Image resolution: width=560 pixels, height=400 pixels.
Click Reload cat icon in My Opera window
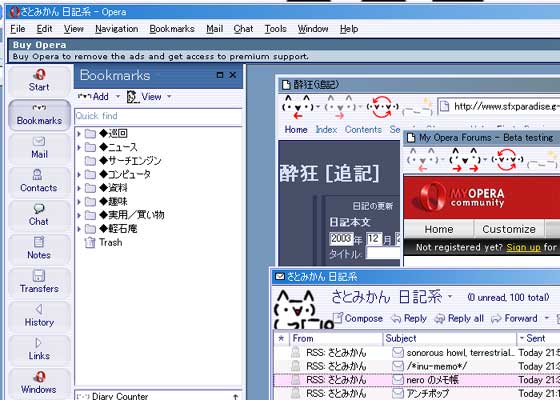click(x=507, y=160)
